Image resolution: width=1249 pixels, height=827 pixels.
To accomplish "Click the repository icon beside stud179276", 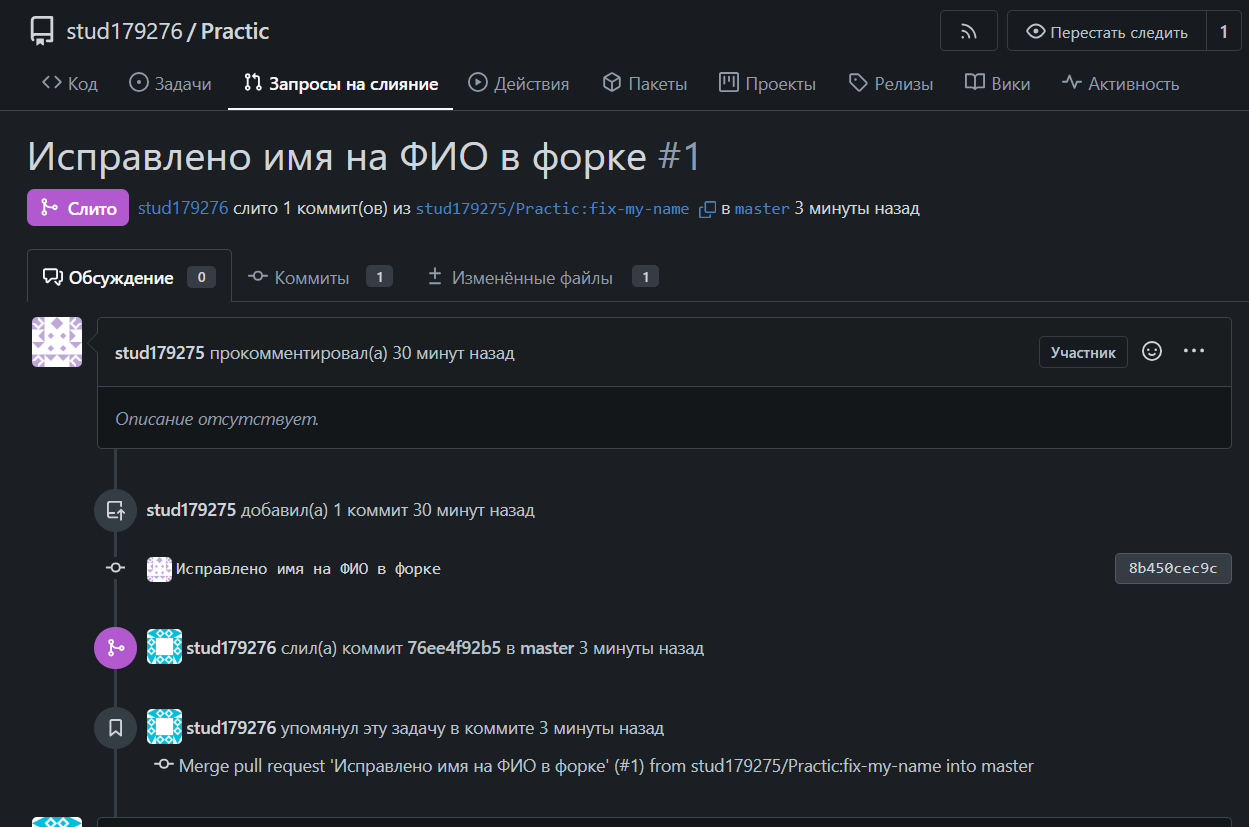I will pyautogui.click(x=42, y=31).
